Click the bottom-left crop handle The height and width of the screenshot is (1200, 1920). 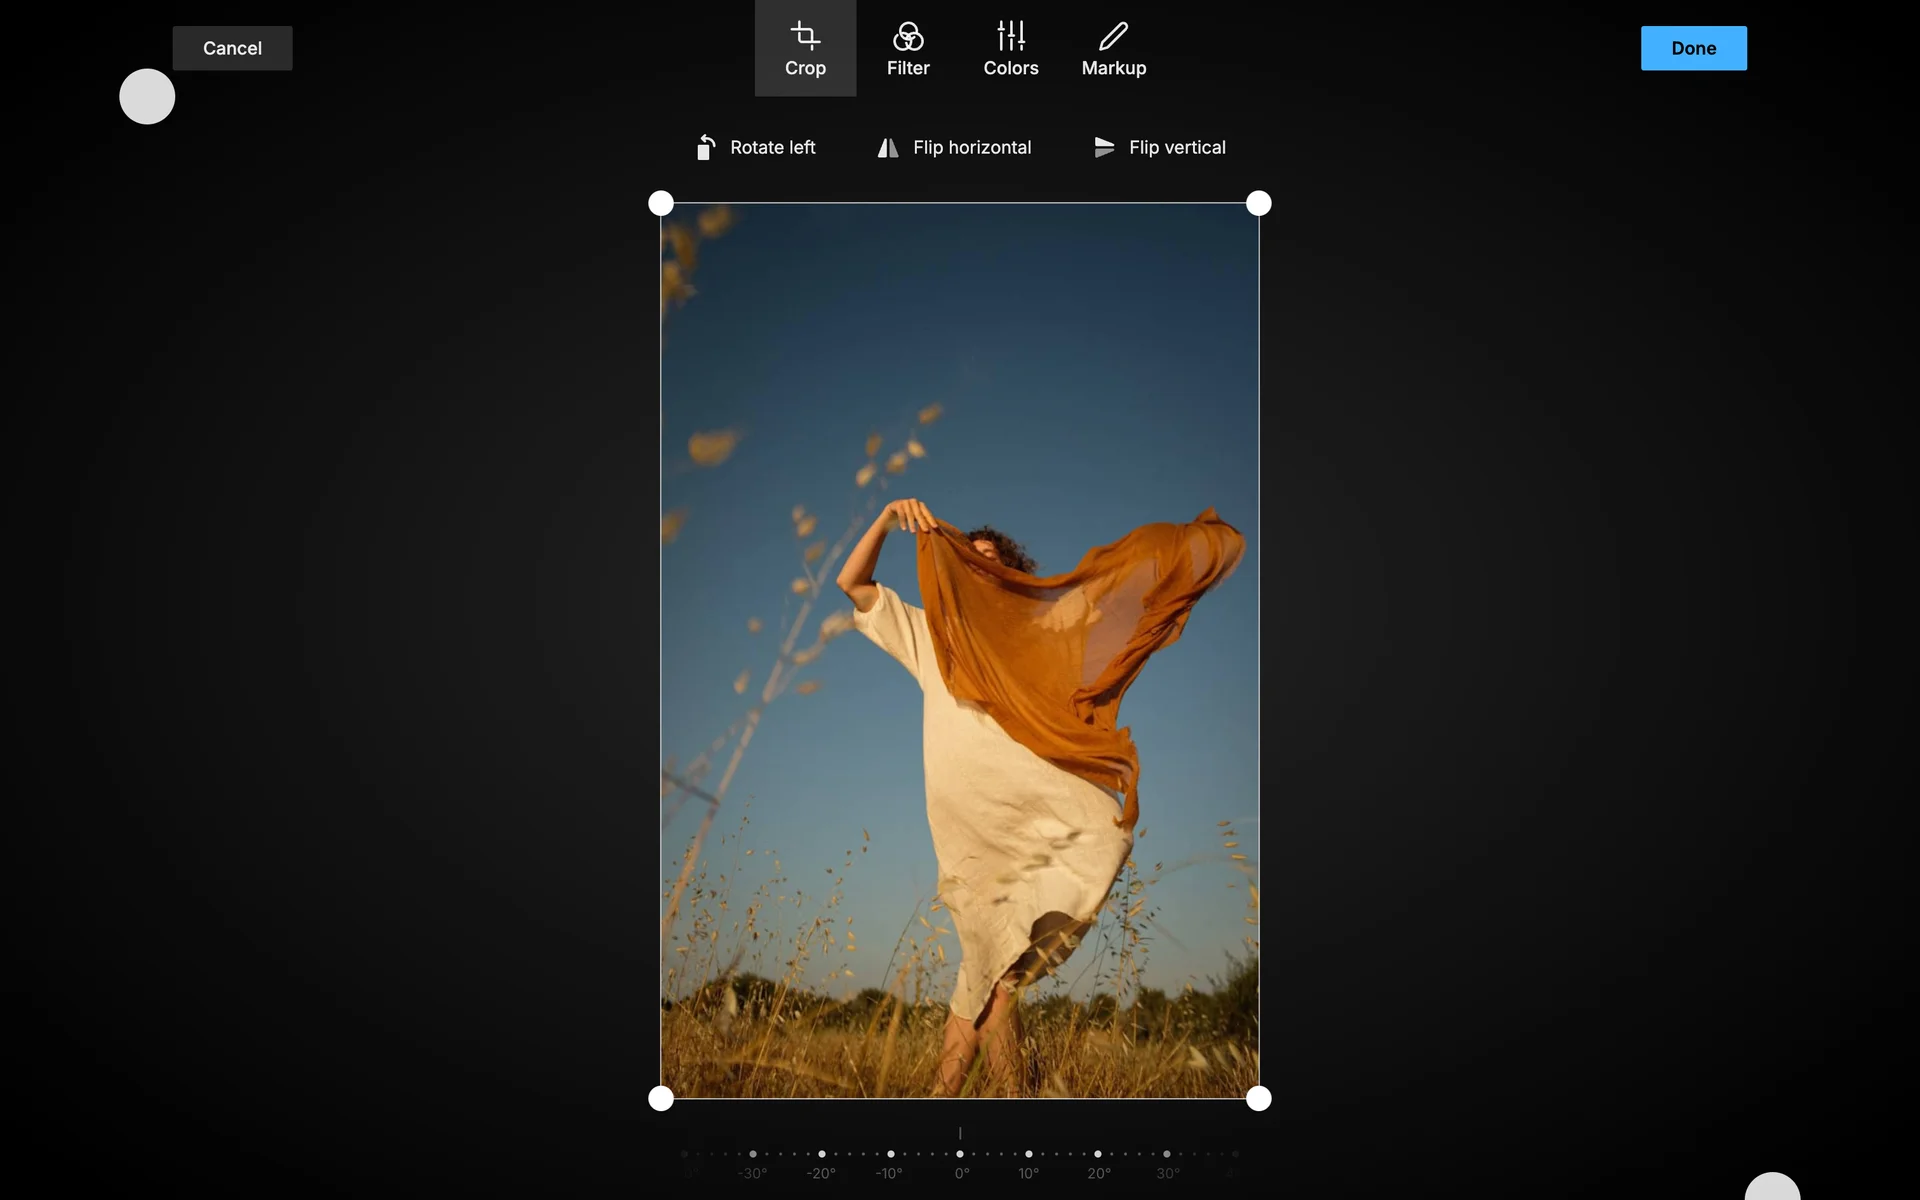tap(661, 1099)
